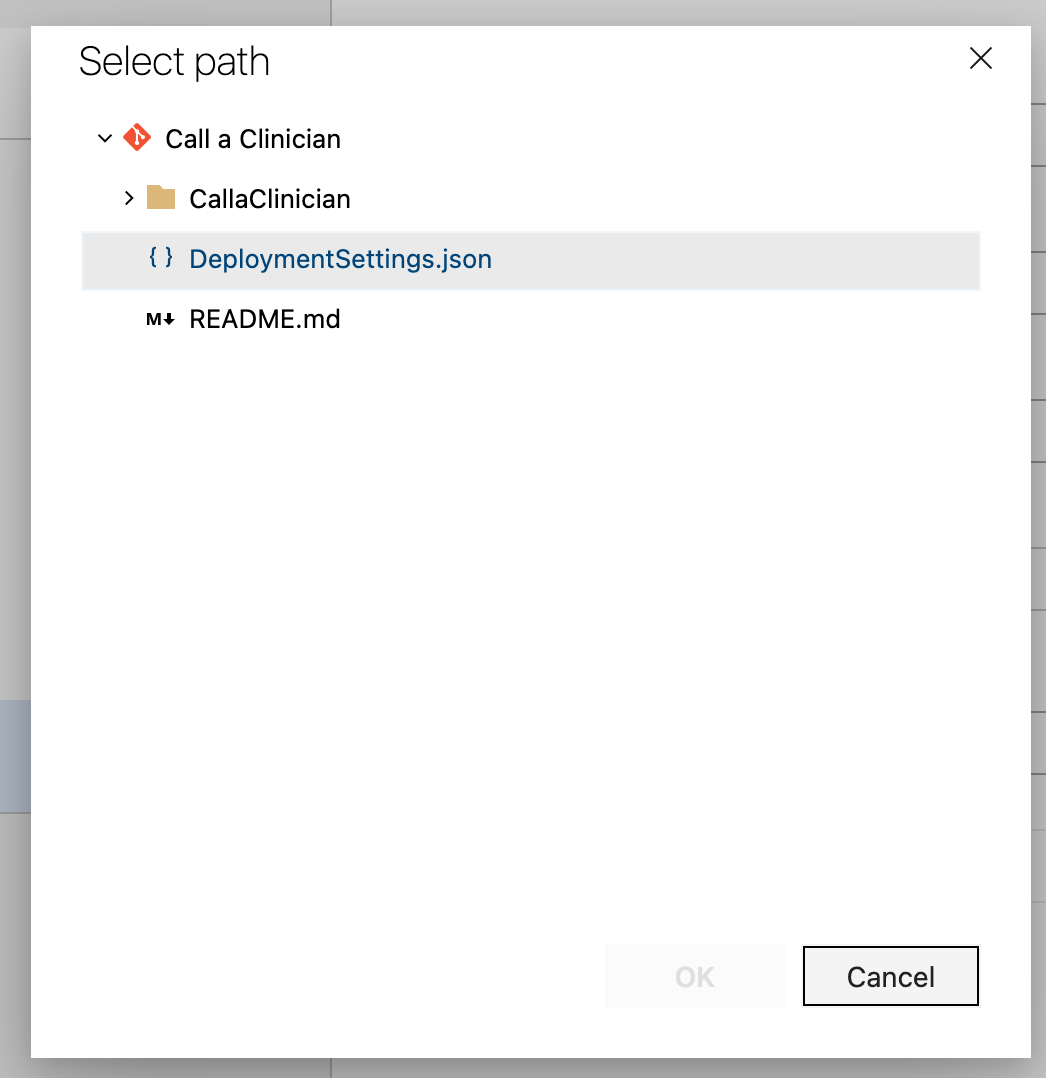
Task: Click the OK button
Action: click(x=695, y=976)
